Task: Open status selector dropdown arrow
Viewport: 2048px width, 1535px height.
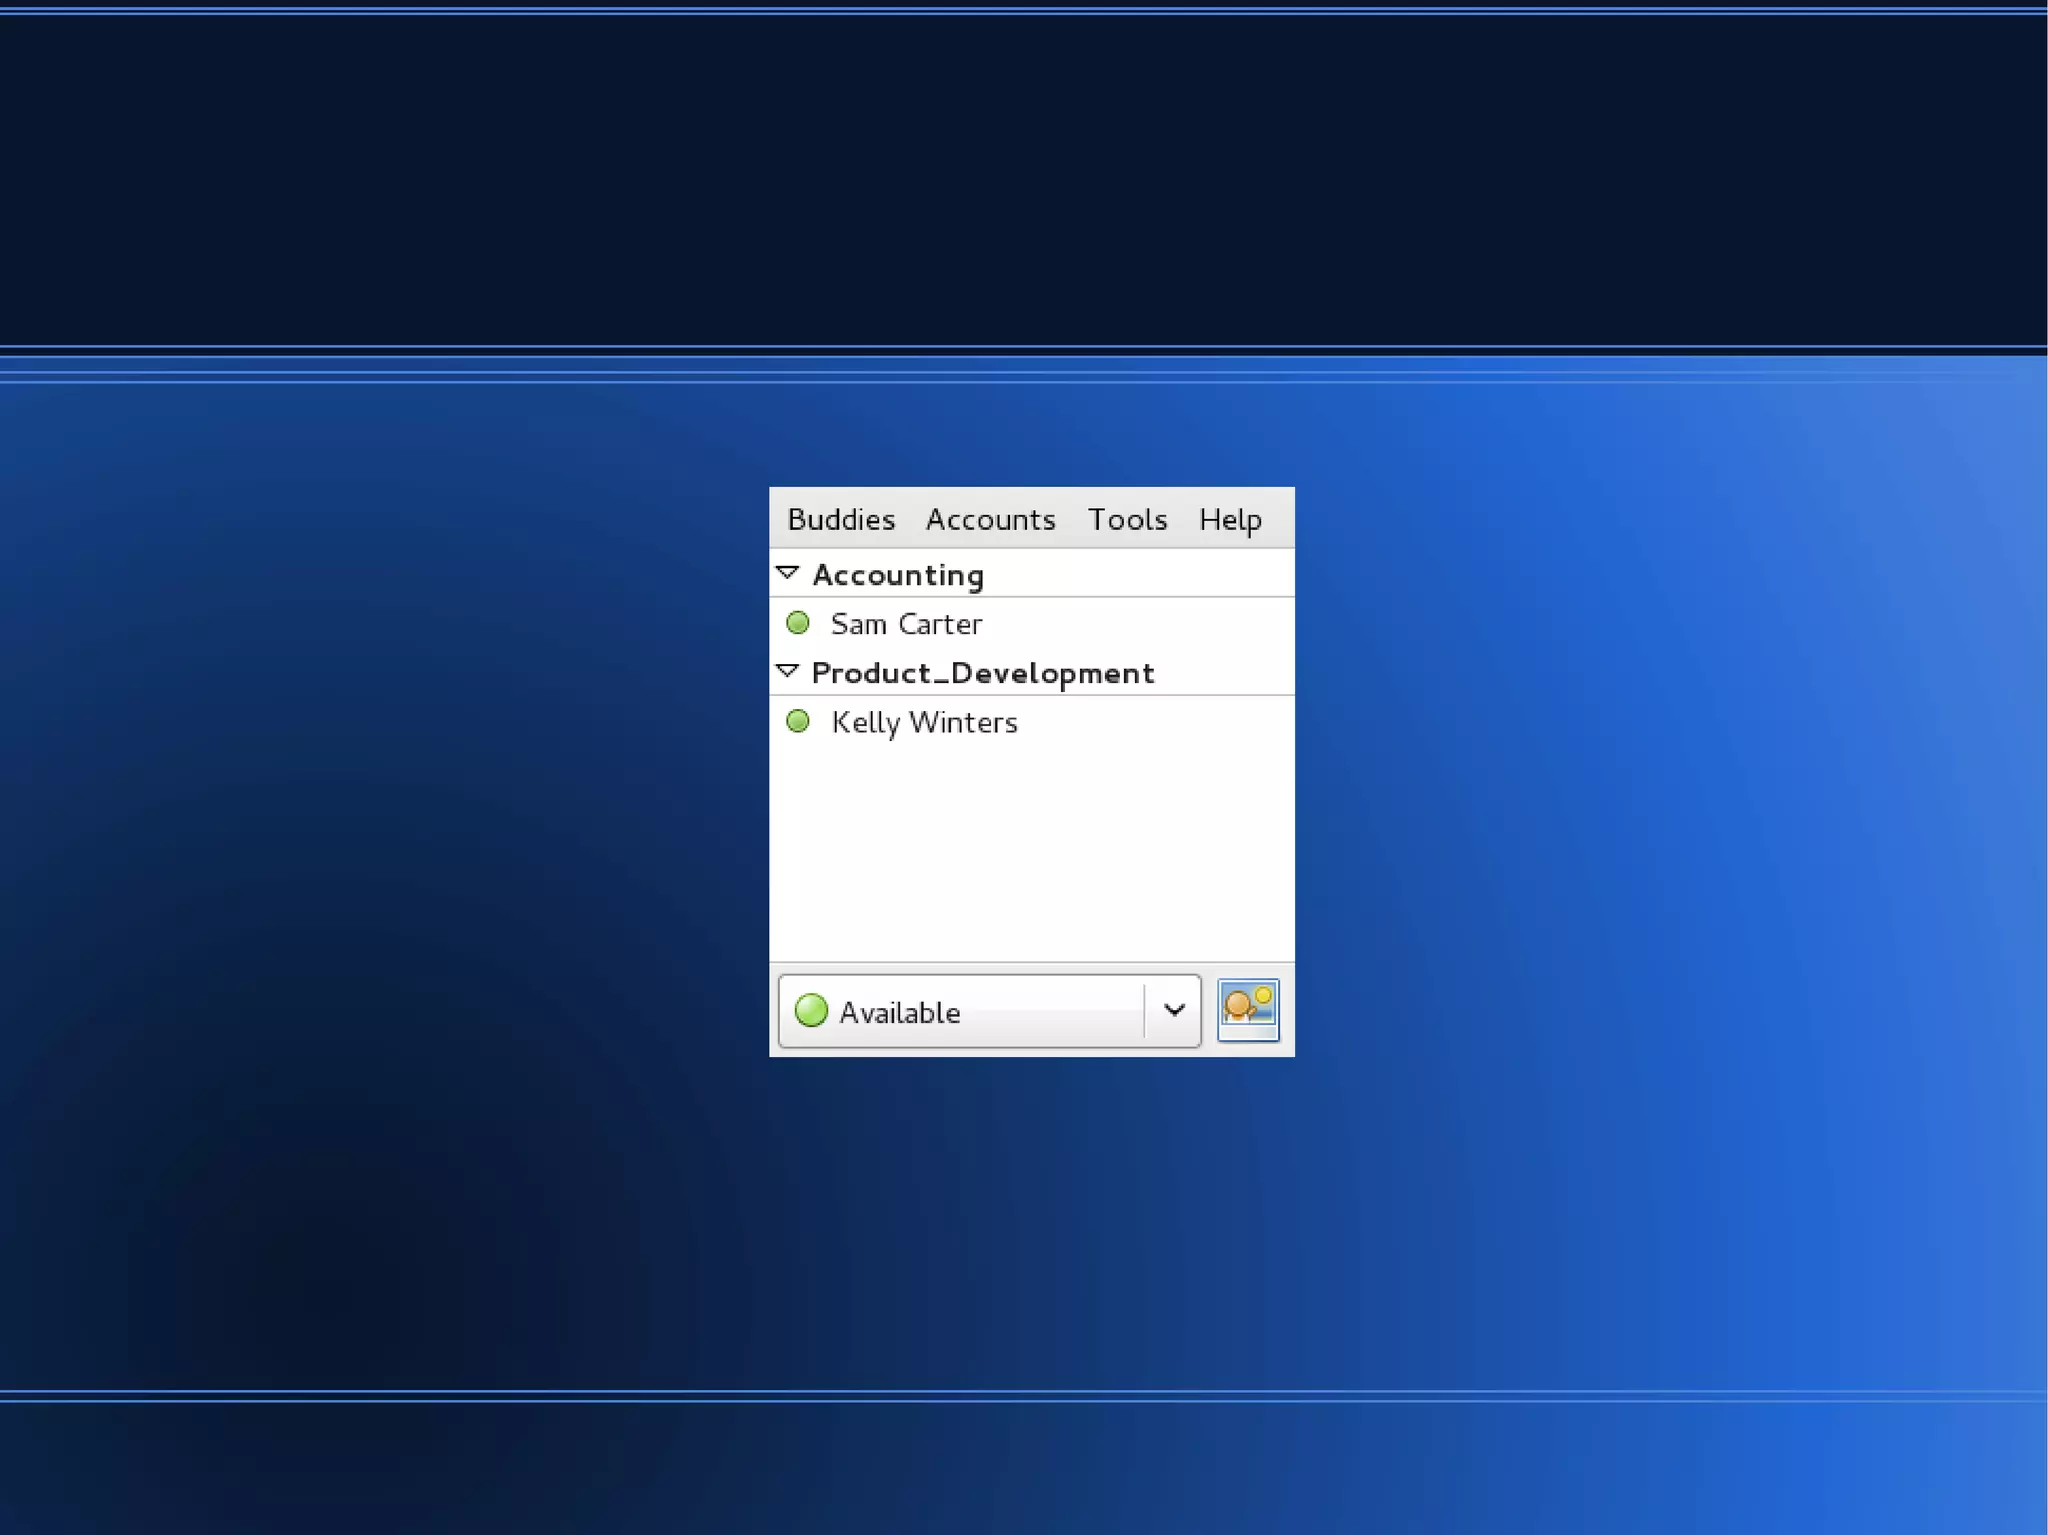Action: pyautogui.click(x=1174, y=1010)
